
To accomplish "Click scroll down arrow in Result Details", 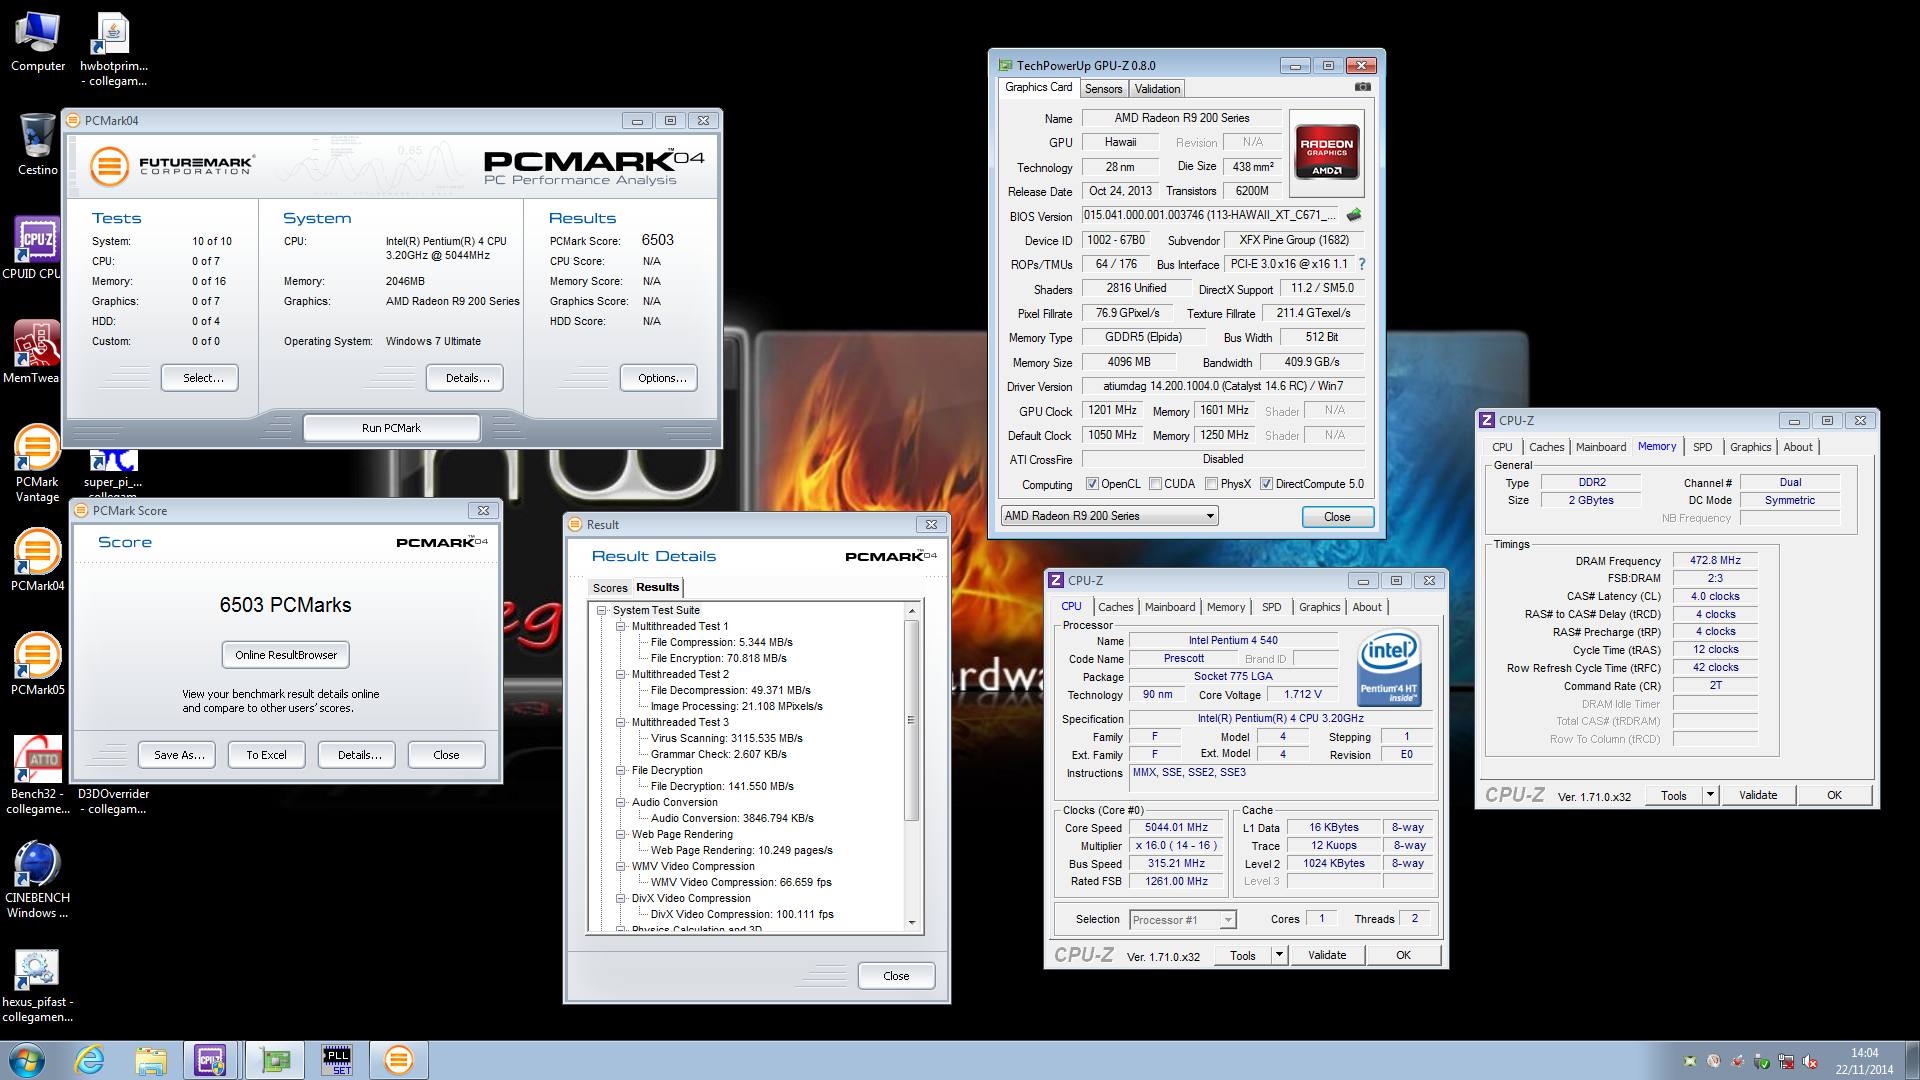I will click(911, 922).
